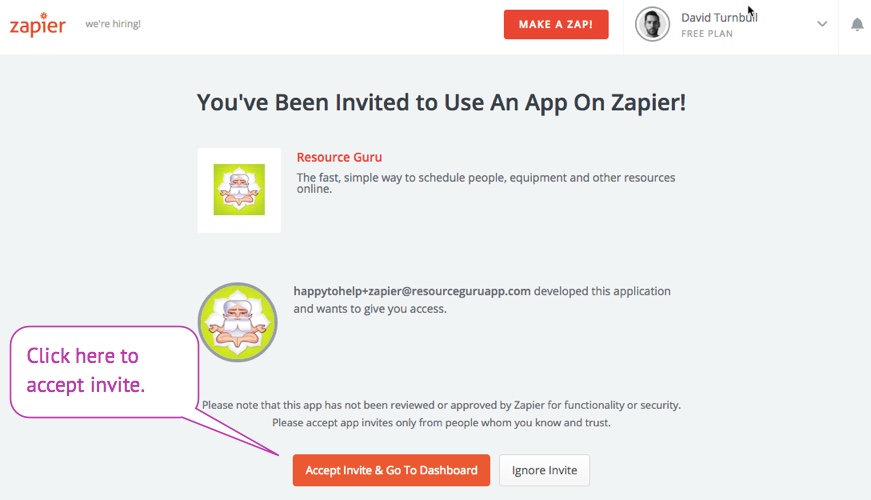871x500 pixels.
Task: Click the Zapier logo
Action: [37, 24]
